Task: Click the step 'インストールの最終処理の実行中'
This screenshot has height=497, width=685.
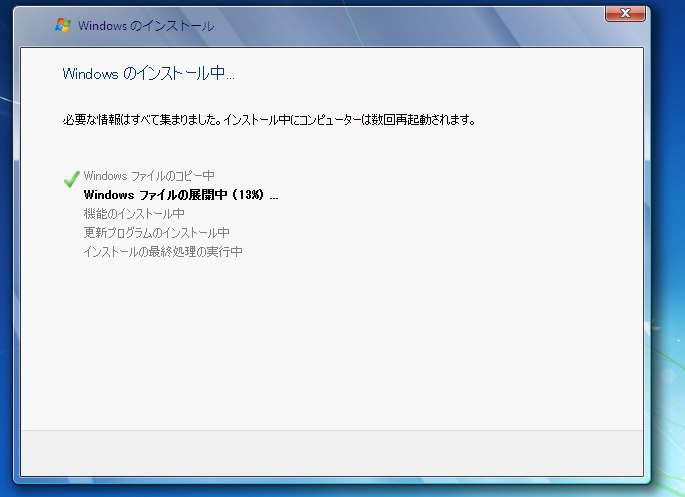Action: pos(163,252)
